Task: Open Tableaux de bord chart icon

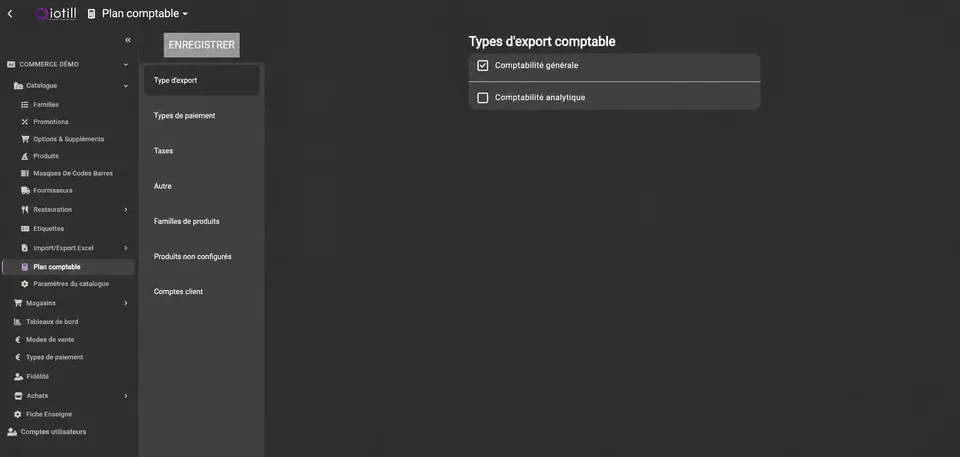Action: [18, 322]
